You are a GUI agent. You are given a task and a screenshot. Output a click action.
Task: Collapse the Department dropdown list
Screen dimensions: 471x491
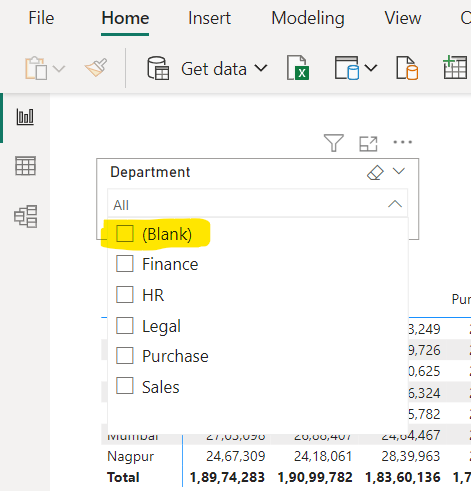395,204
